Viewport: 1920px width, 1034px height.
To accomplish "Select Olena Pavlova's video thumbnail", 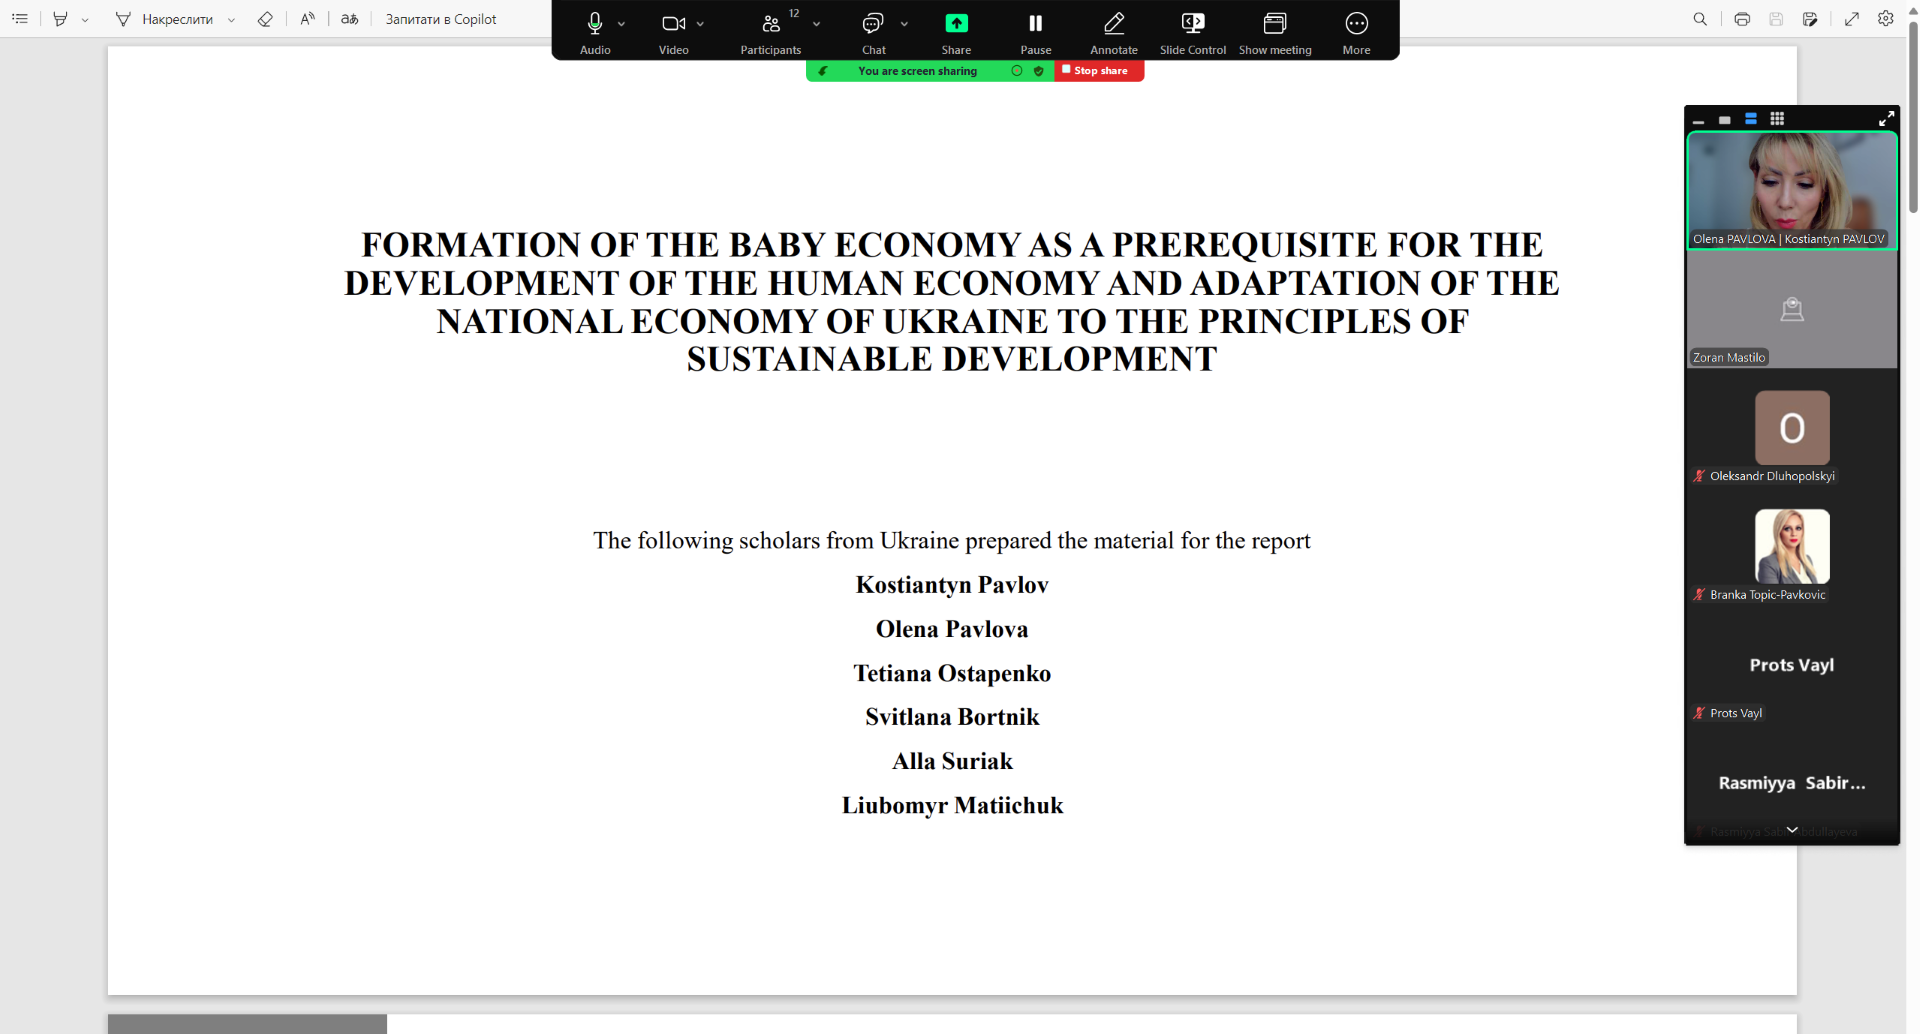I will (x=1791, y=188).
